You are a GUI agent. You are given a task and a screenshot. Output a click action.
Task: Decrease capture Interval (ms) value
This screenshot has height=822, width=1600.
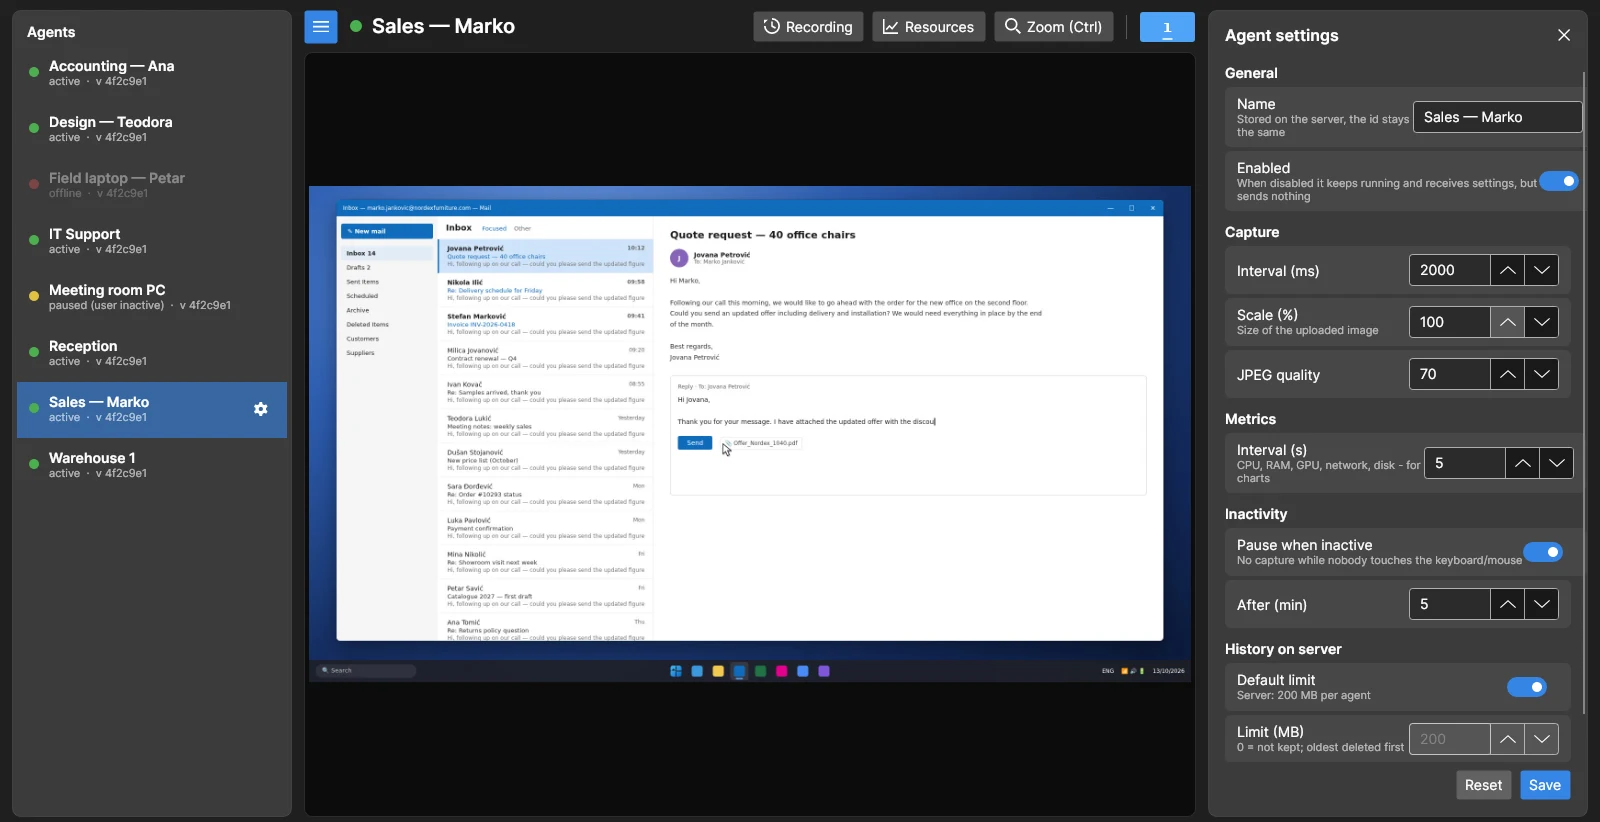[x=1541, y=270]
